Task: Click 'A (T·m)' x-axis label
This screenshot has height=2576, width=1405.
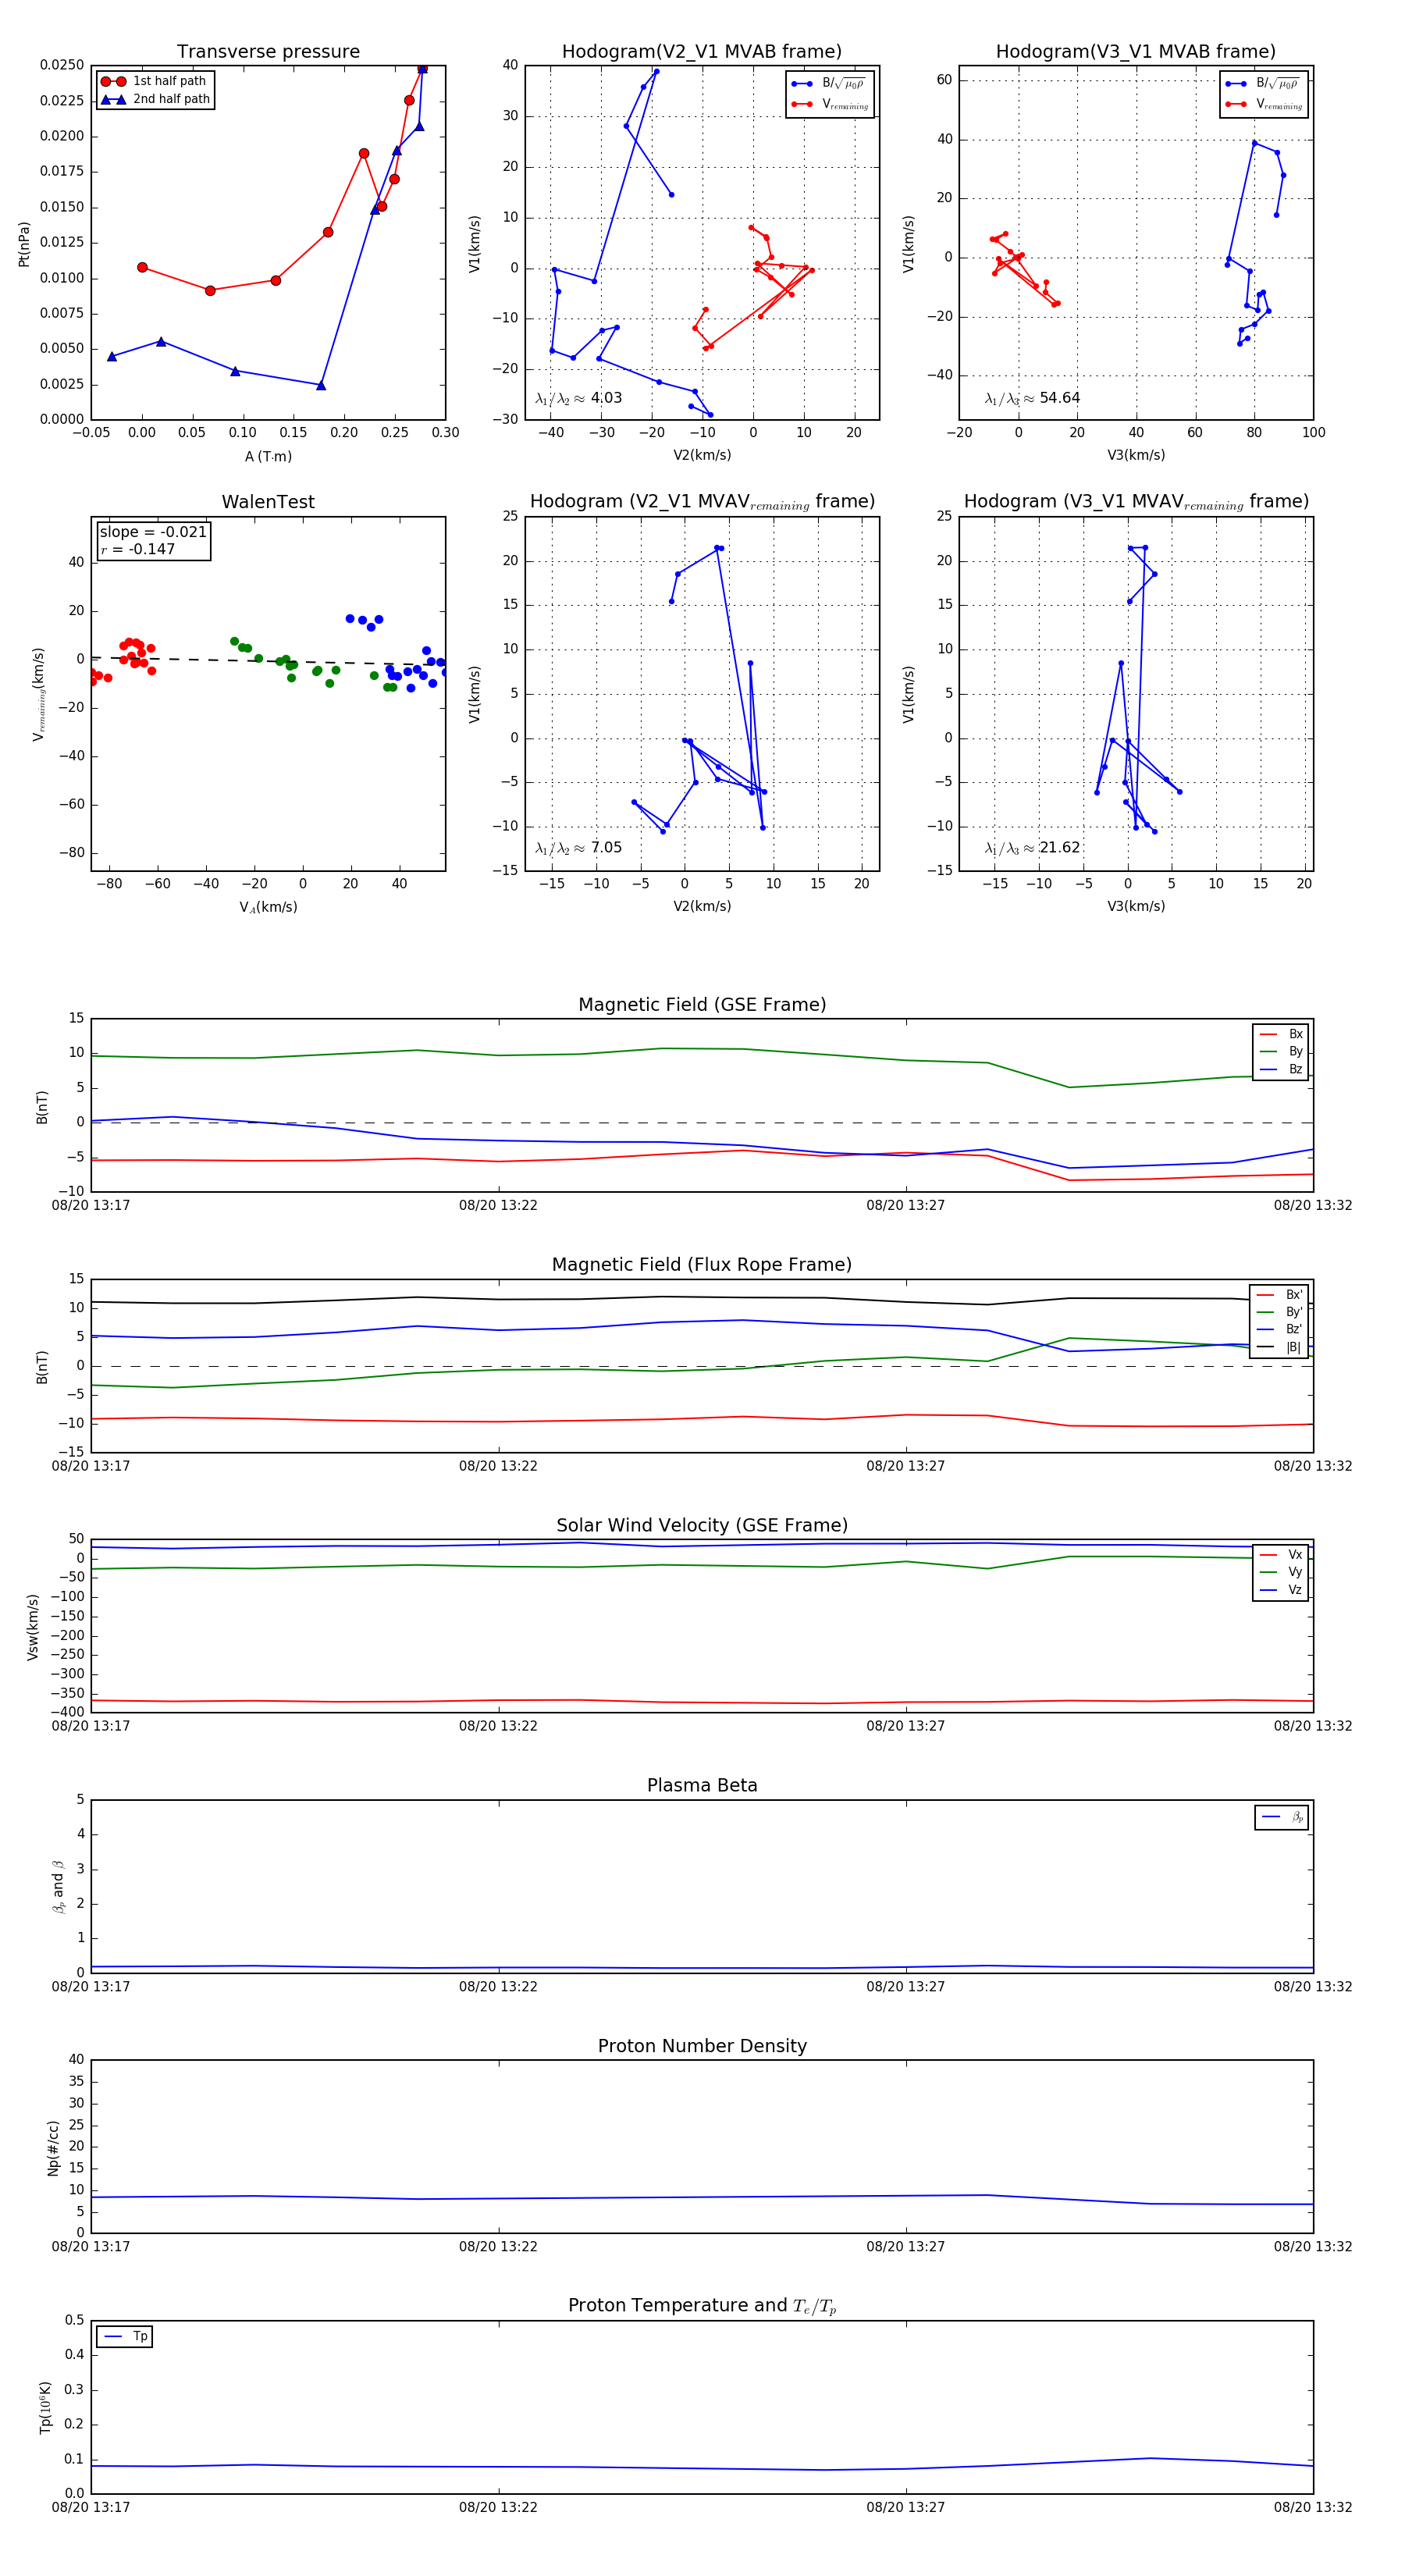Action: click(x=268, y=456)
